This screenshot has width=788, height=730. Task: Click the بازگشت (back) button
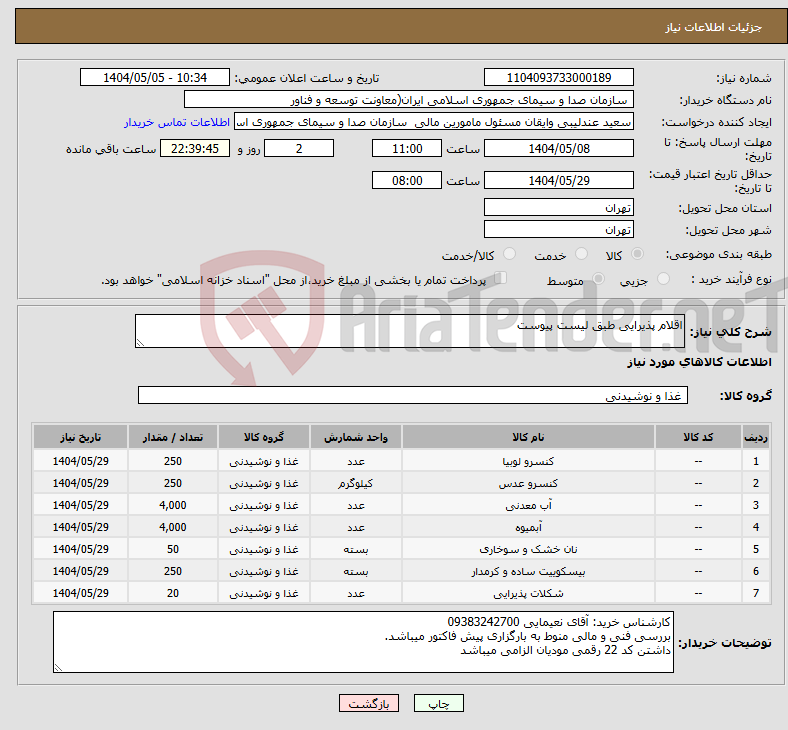pyautogui.click(x=368, y=703)
